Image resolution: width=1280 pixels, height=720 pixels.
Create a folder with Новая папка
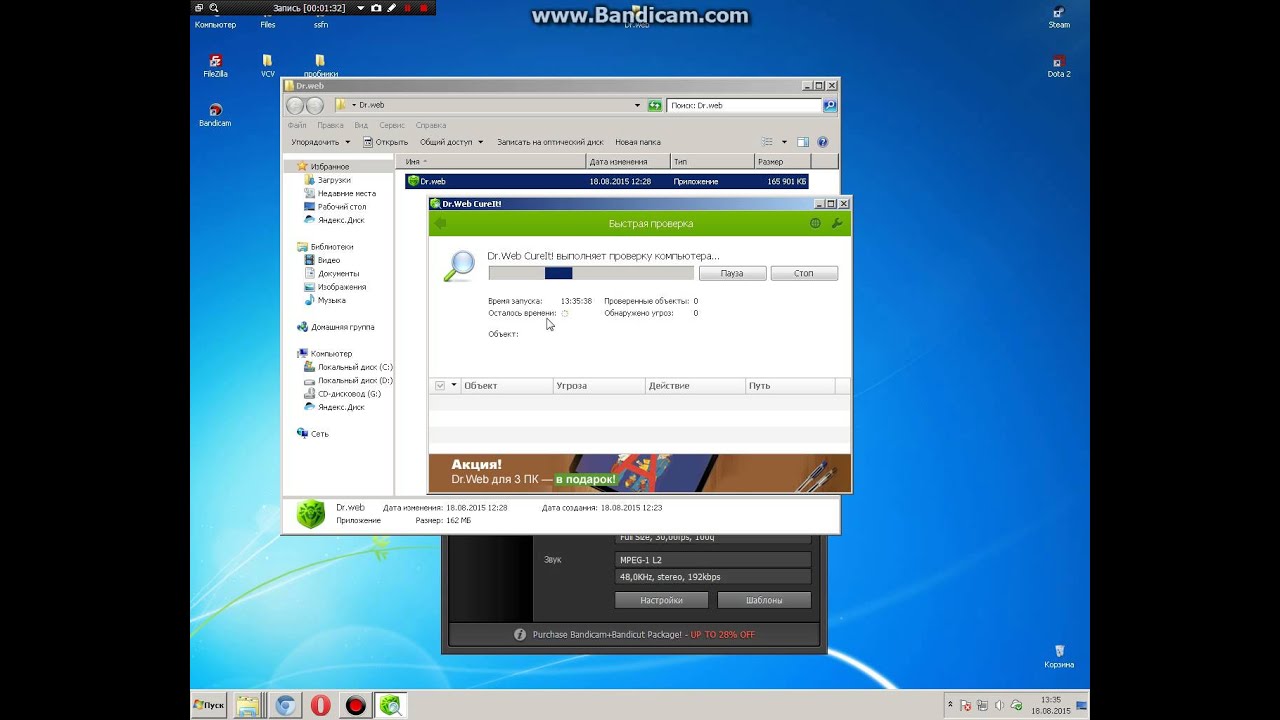(638, 142)
